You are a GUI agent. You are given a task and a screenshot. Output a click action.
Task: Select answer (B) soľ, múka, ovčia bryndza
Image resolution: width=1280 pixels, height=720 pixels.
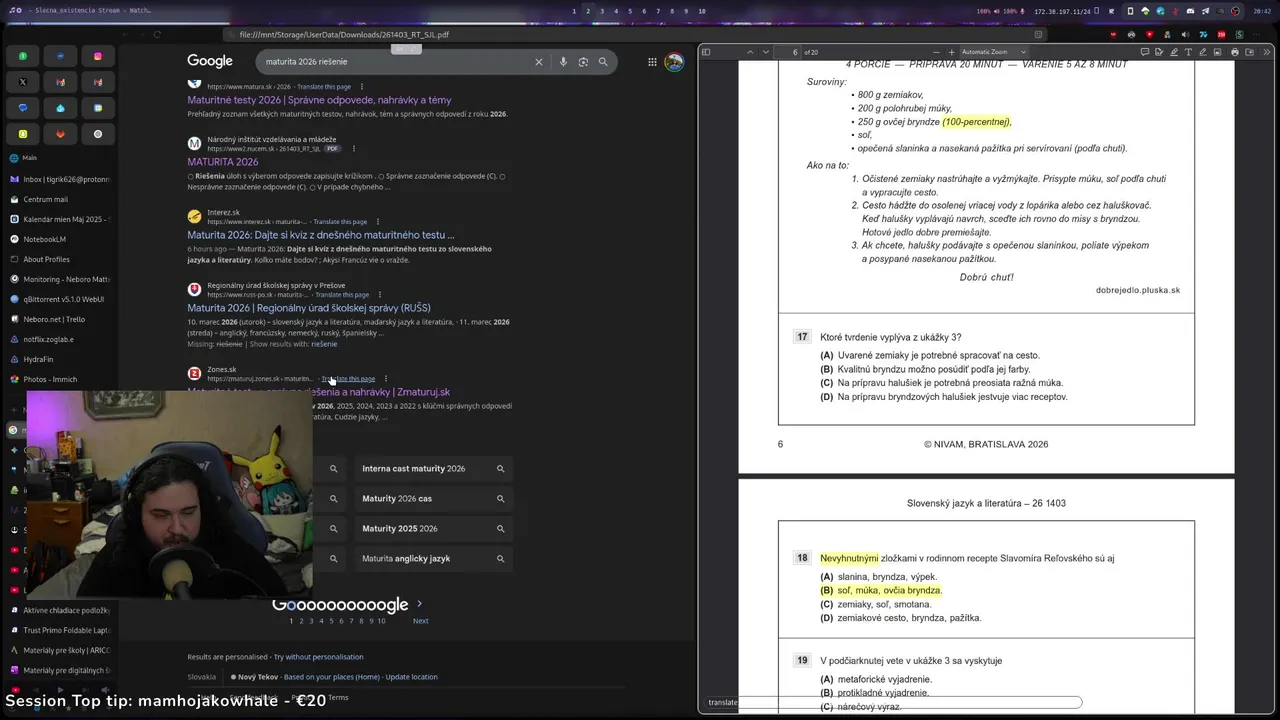pyautogui.click(x=881, y=591)
